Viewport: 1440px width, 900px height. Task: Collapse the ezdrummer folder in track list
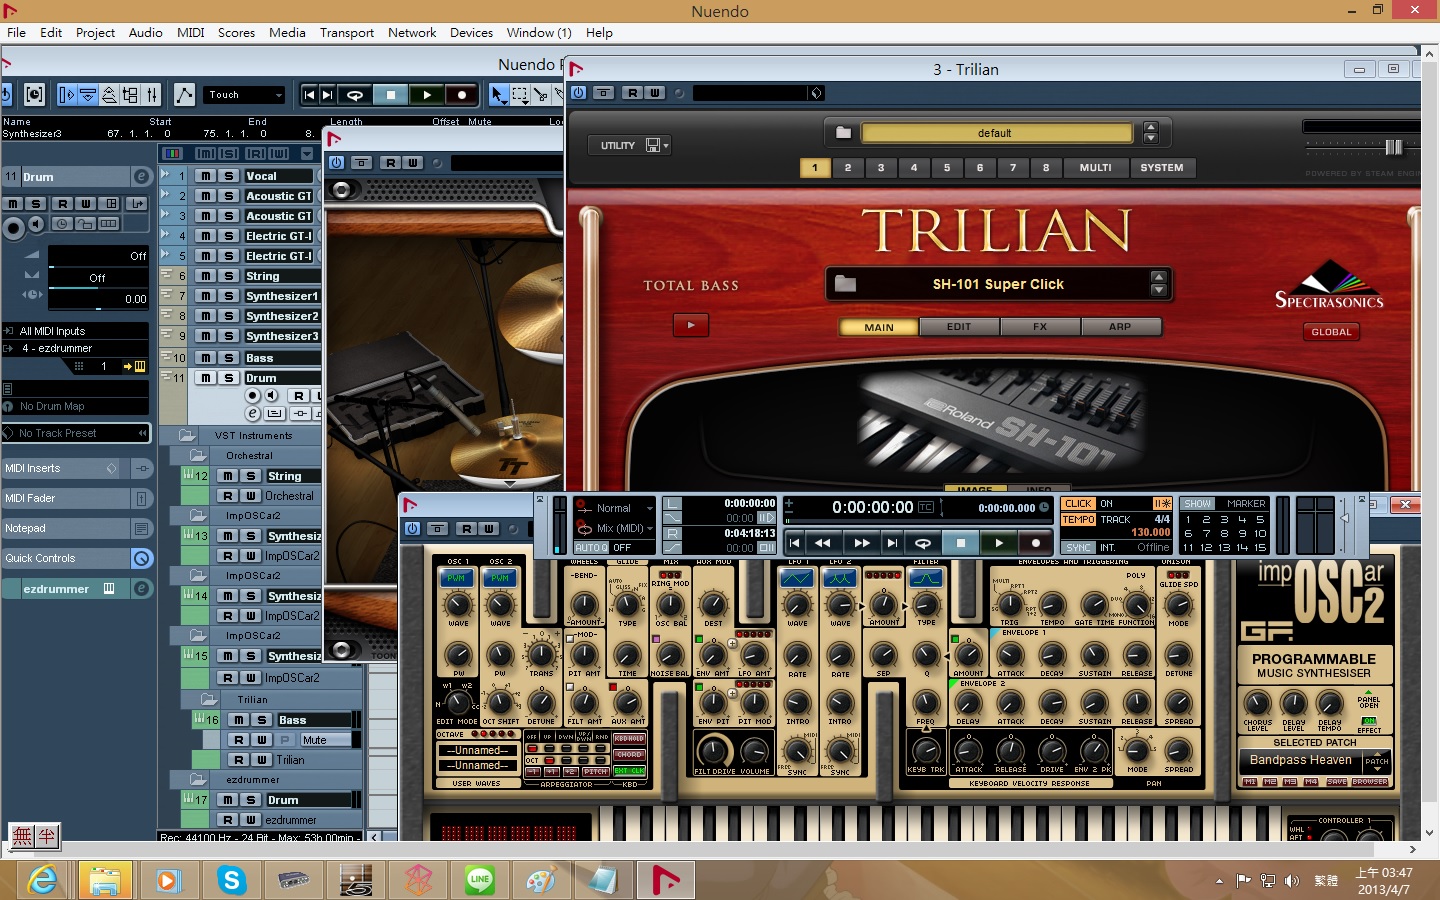tap(198, 780)
